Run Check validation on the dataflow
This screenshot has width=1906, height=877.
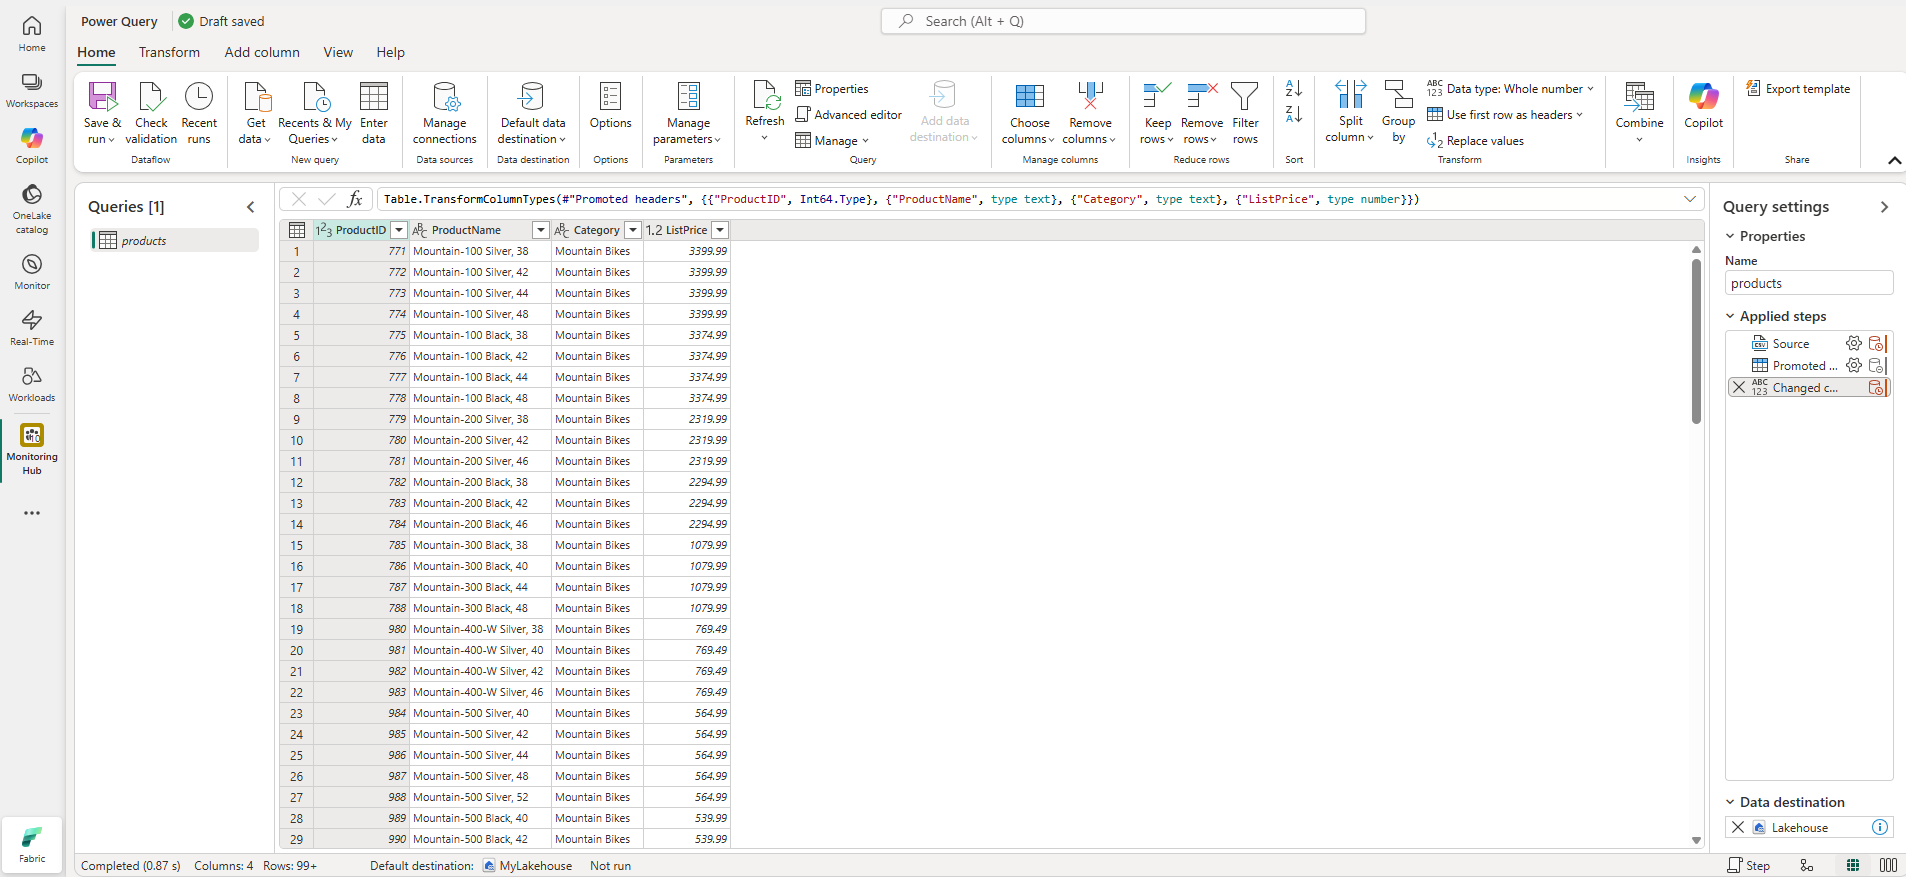point(151,112)
